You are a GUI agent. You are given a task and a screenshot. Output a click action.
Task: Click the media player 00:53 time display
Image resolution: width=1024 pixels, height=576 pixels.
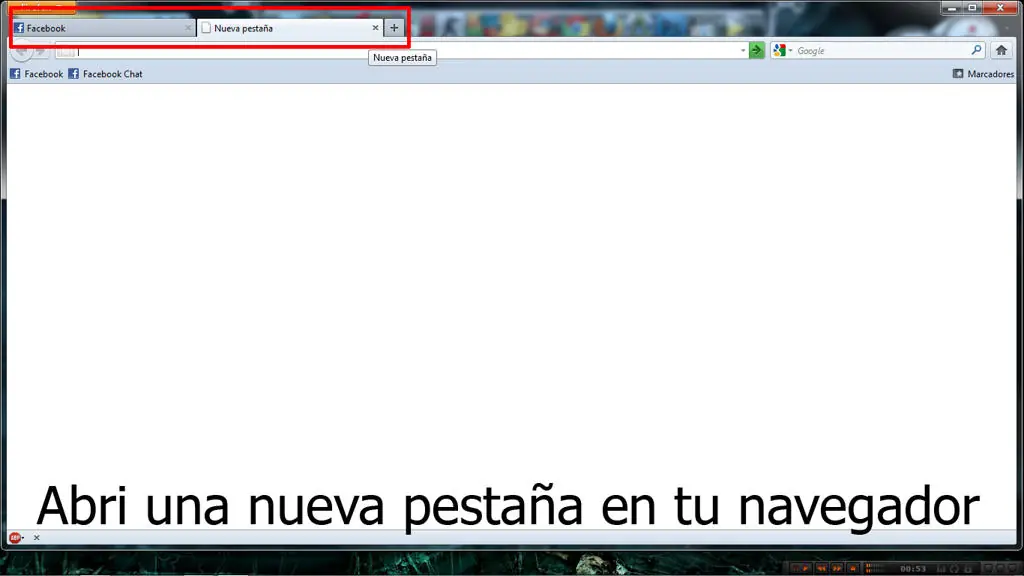[913, 569]
